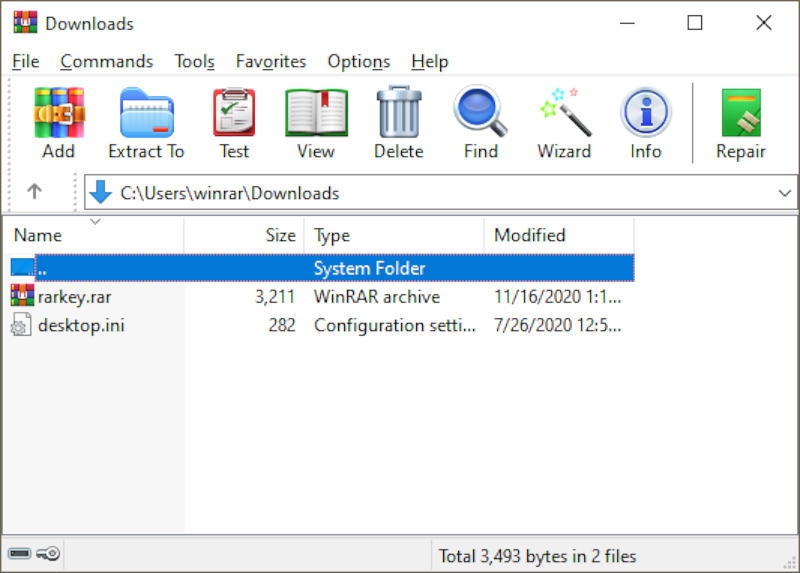Expand the address path dropdown

(784, 193)
